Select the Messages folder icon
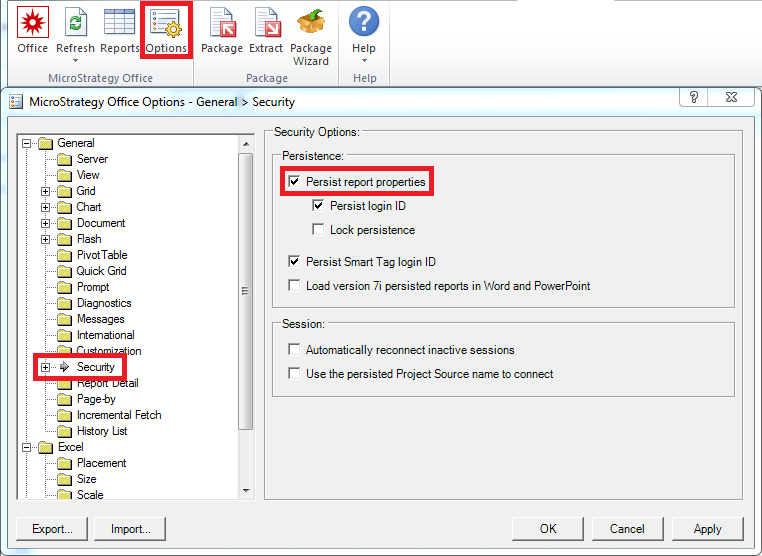This screenshot has width=762, height=556. pos(64,319)
